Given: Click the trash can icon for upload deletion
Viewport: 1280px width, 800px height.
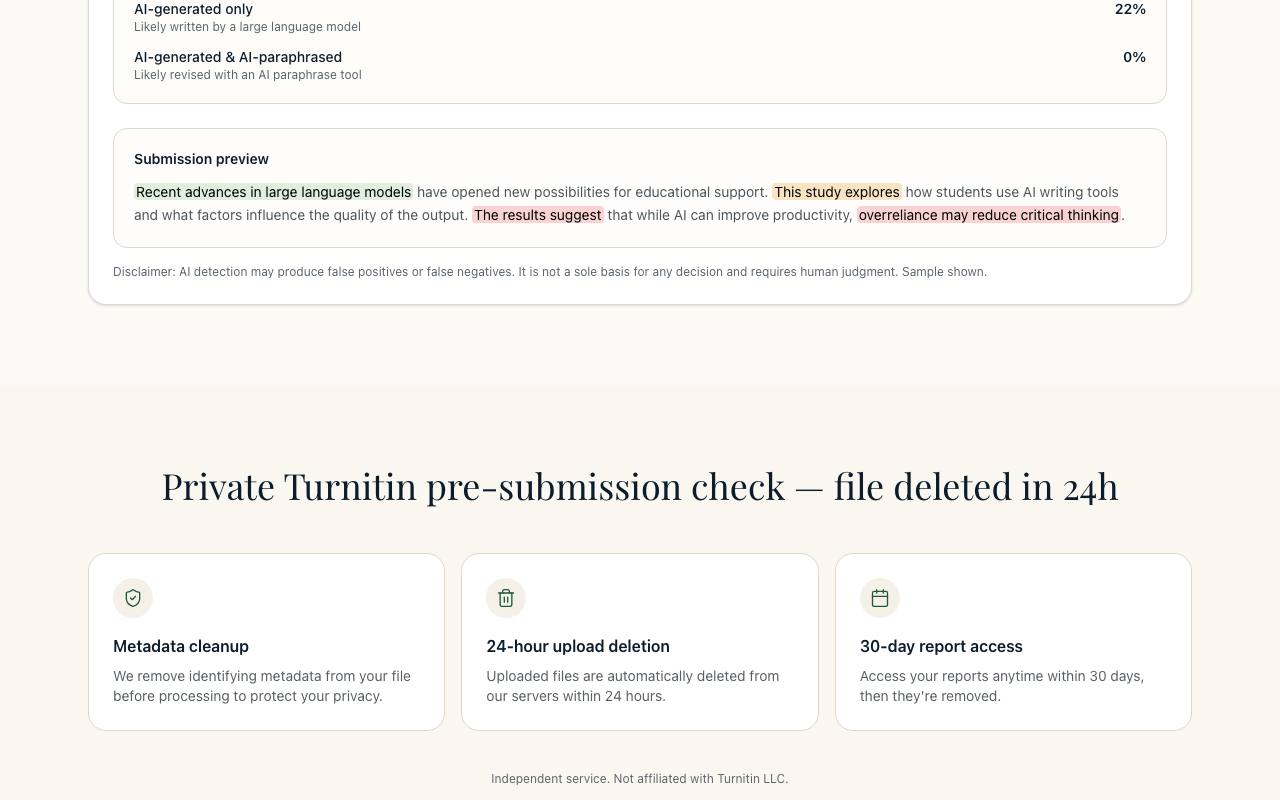Looking at the screenshot, I should 506,598.
